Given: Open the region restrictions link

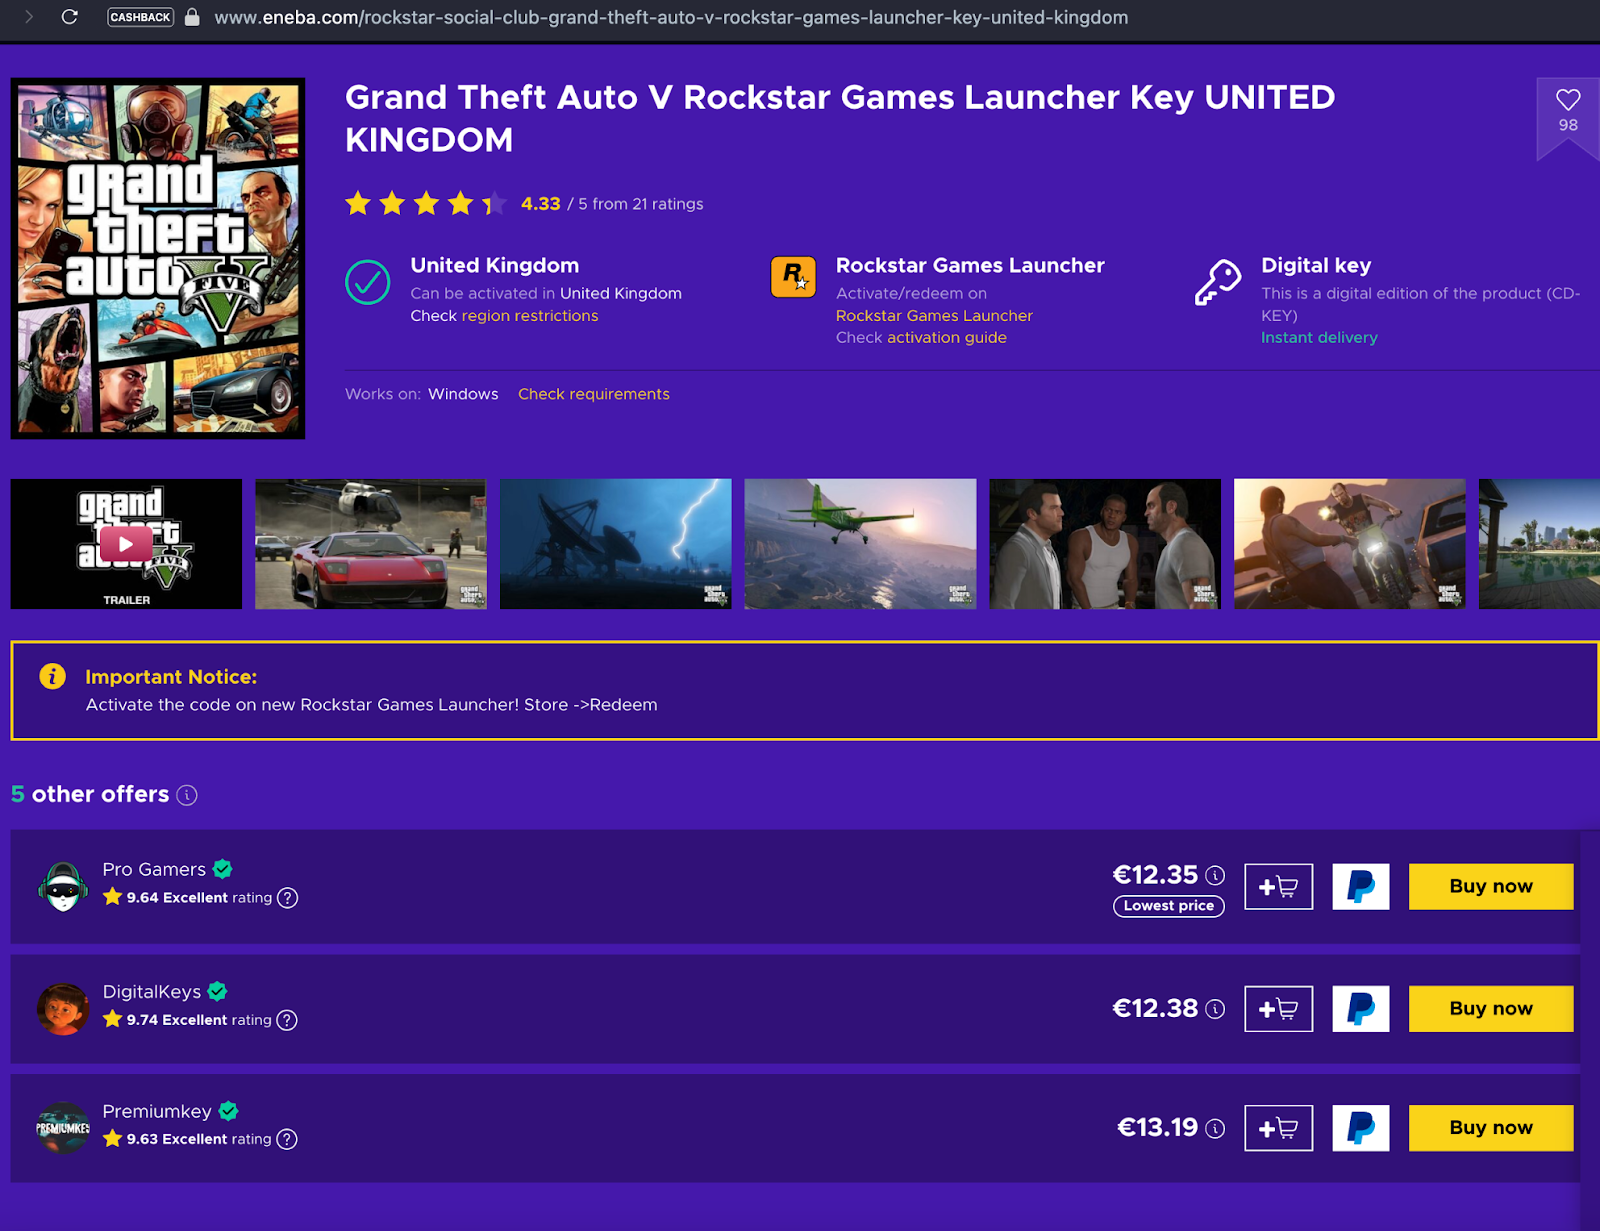Looking at the screenshot, I should coord(529,315).
